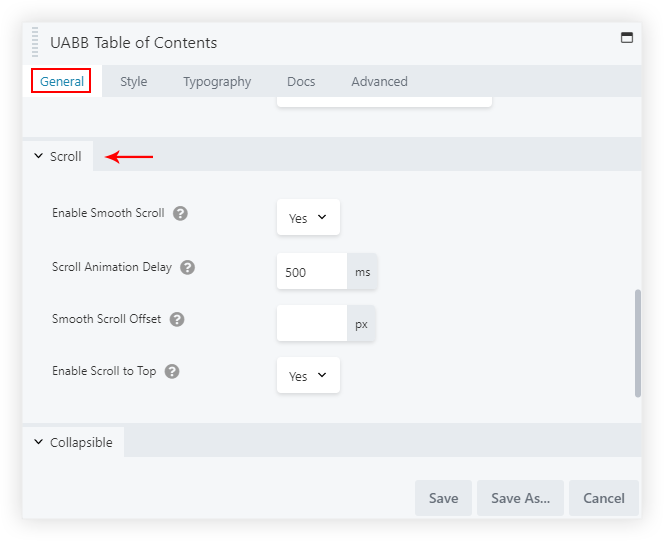The width and height of the screenshot is (664, 541).
Task: Collapse the Scroll section
Action: click(x=58, y=156)
